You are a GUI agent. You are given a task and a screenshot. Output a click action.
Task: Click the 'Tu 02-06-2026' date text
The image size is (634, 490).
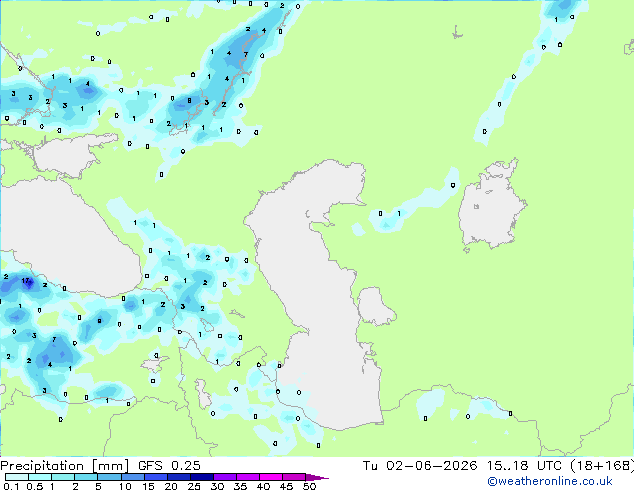[x=420, y=465]
